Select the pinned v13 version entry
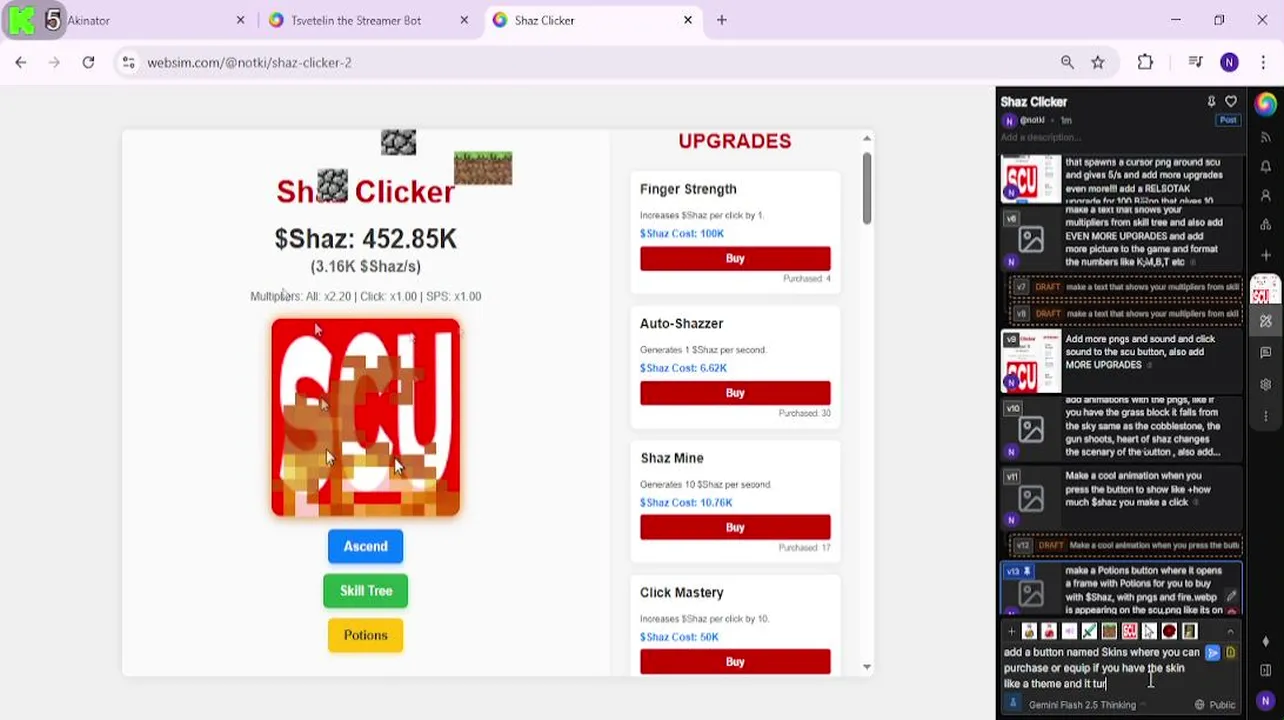Screen dimensions: 1284x720 pyautogui.click(x=1121, y=589)
